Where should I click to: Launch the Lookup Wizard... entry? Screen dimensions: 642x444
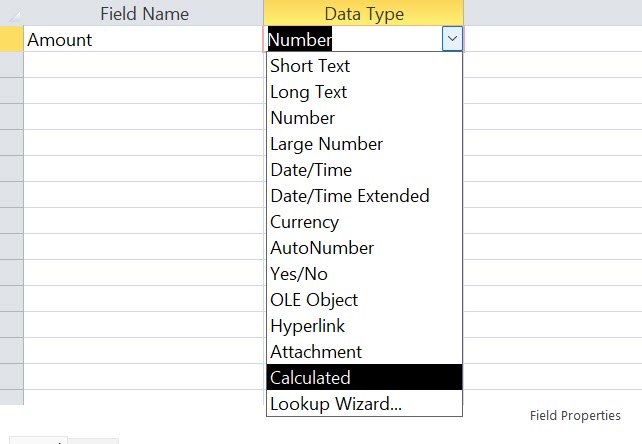[x=364, y=403]
